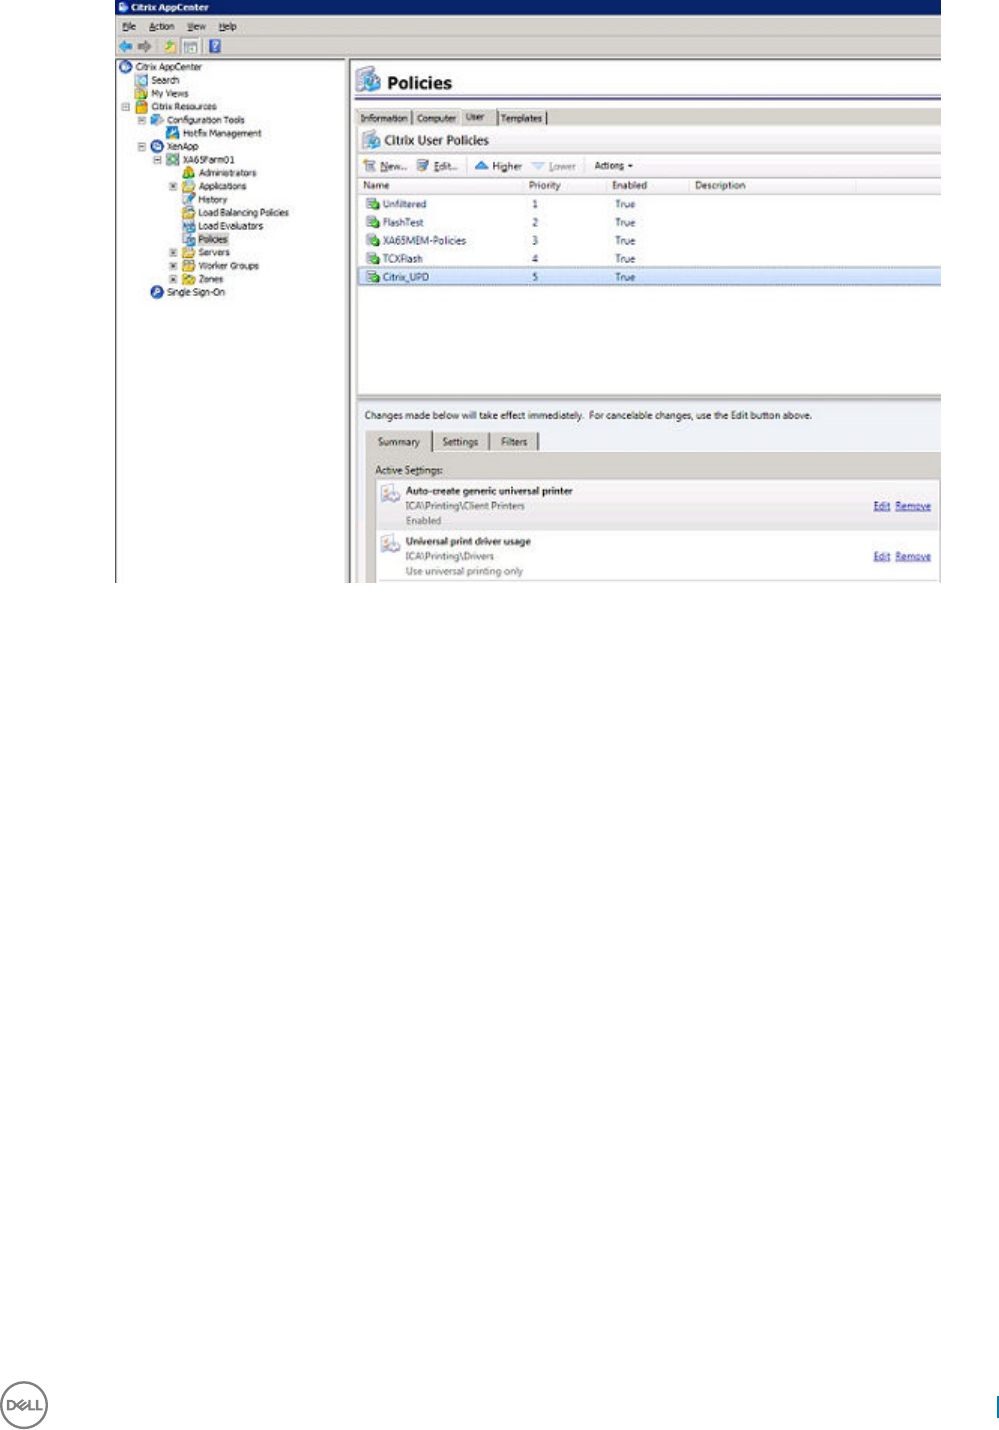Sort by the Enabled column header

pyautogui.click(x=648, y=185)
